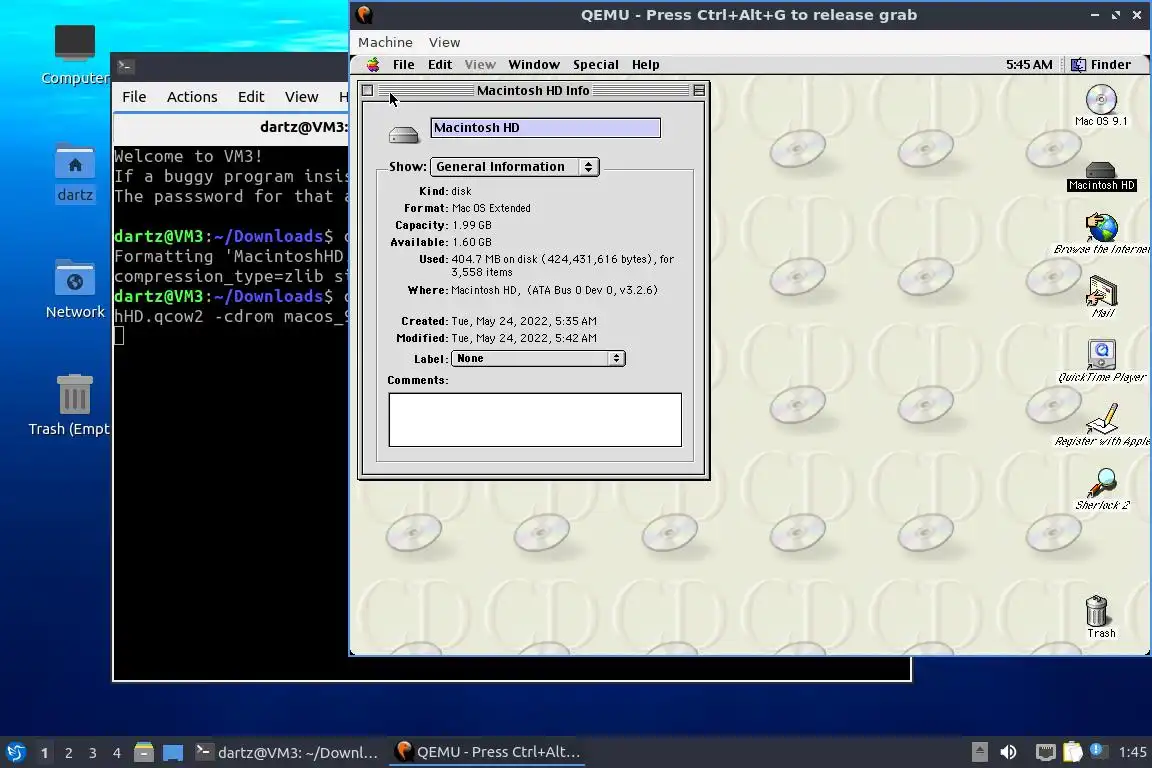Select the Browse the Internet icon
1152x768 pixels.
point(1101,228)
